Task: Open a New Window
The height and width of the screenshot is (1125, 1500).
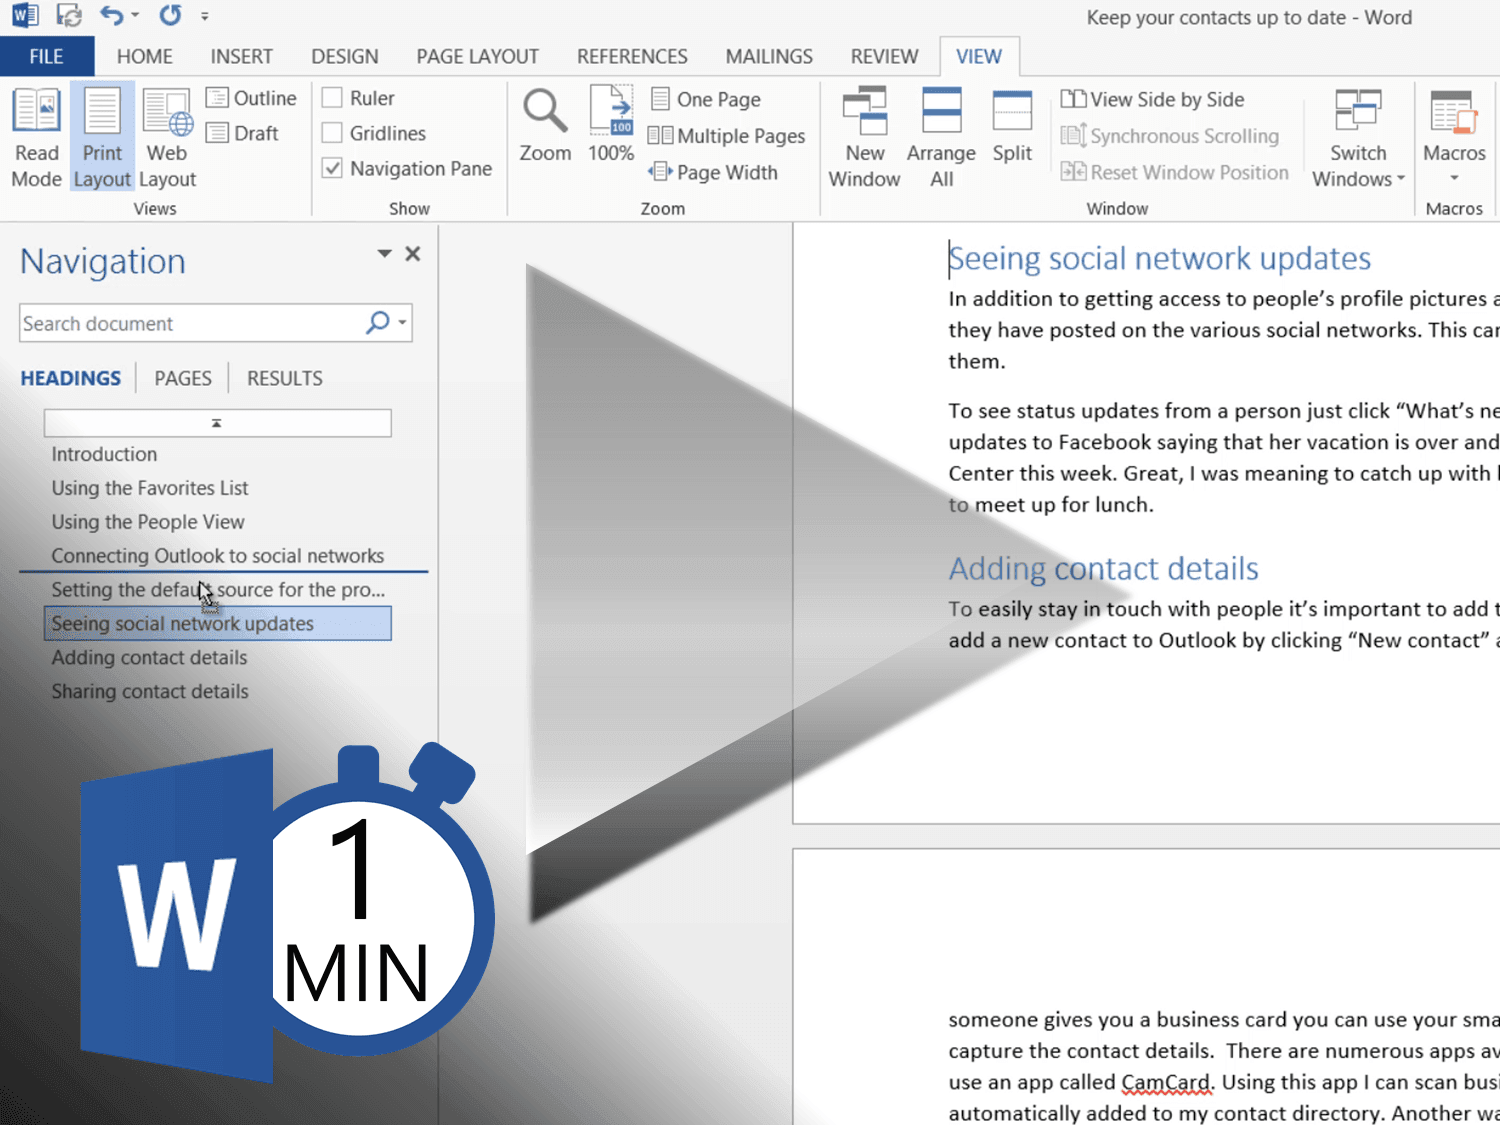Action: pos(864,137)
